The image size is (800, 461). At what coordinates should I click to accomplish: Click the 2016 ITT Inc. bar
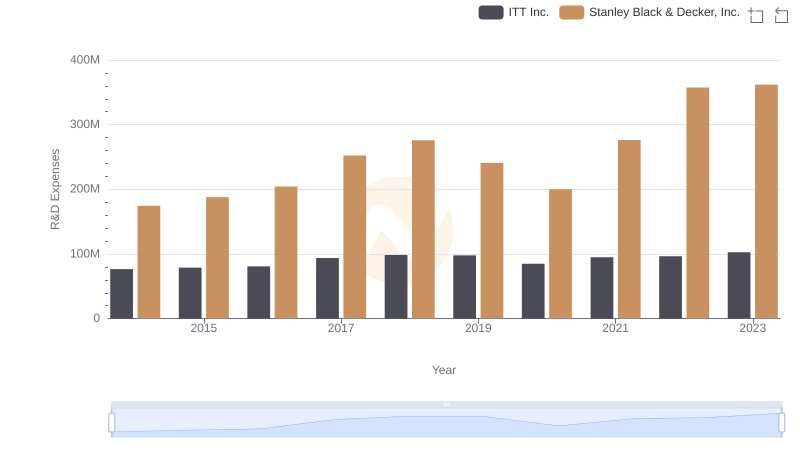(x=259, y=292)
